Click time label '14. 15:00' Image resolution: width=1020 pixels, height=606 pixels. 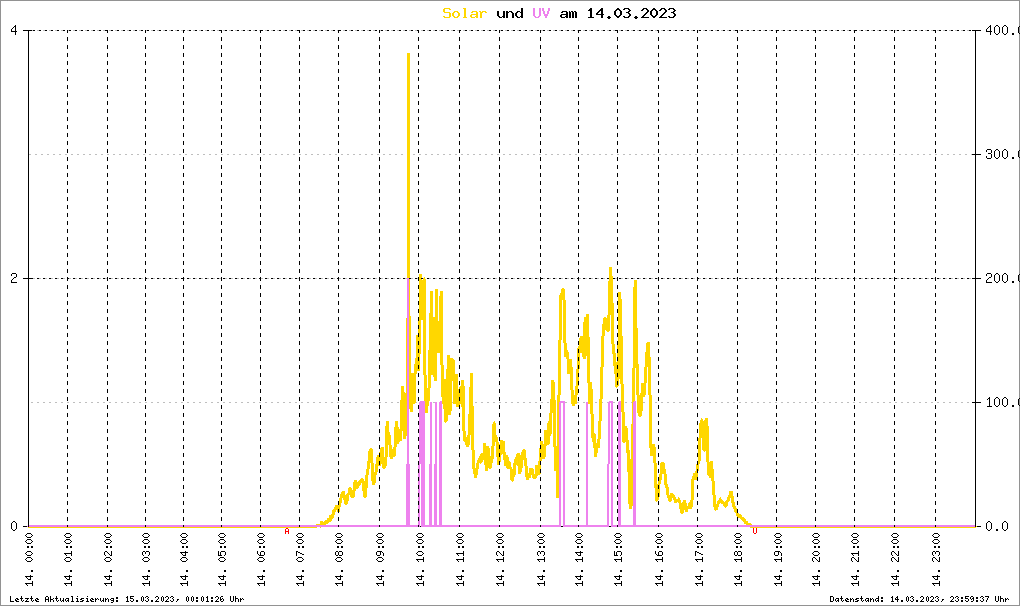click(x=618, y=560)
